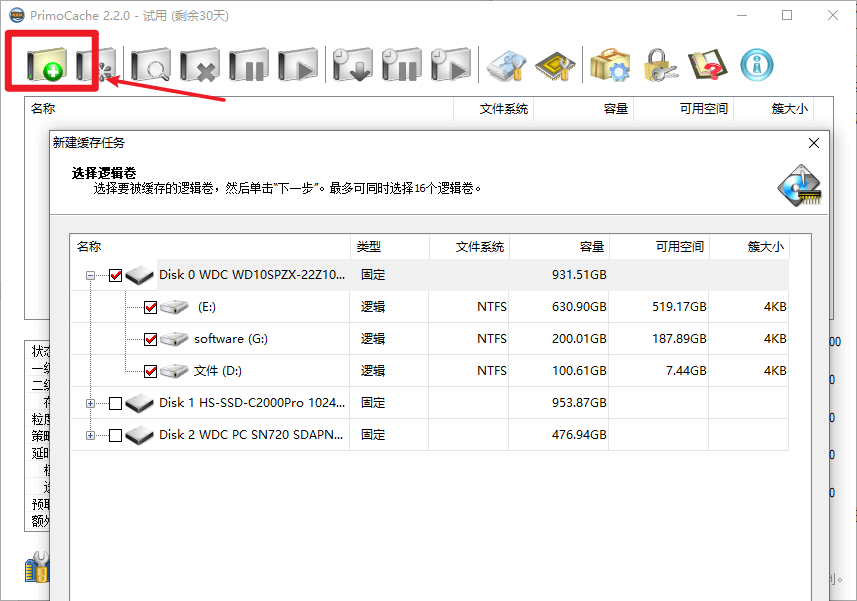Uncheck the software (G:) volume checkbox
This screenshot has width=857, height=601.
150,339
